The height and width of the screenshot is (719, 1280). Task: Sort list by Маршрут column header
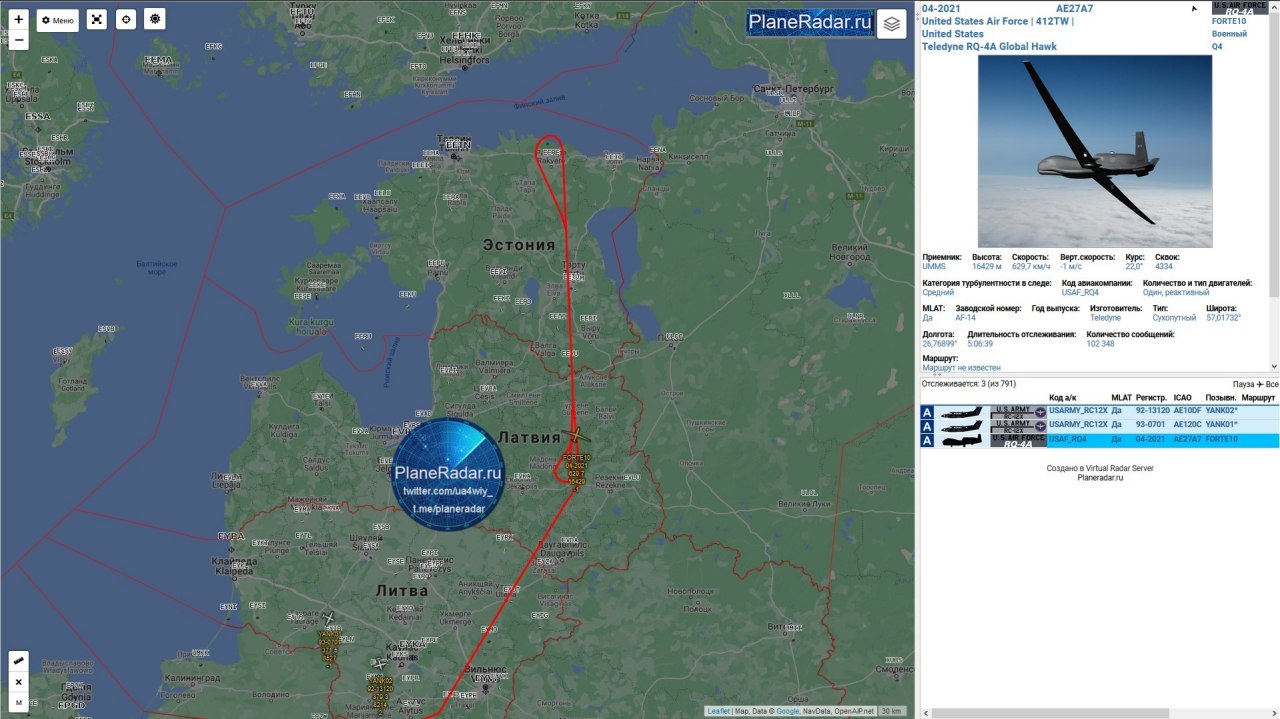coord(1258,398)
